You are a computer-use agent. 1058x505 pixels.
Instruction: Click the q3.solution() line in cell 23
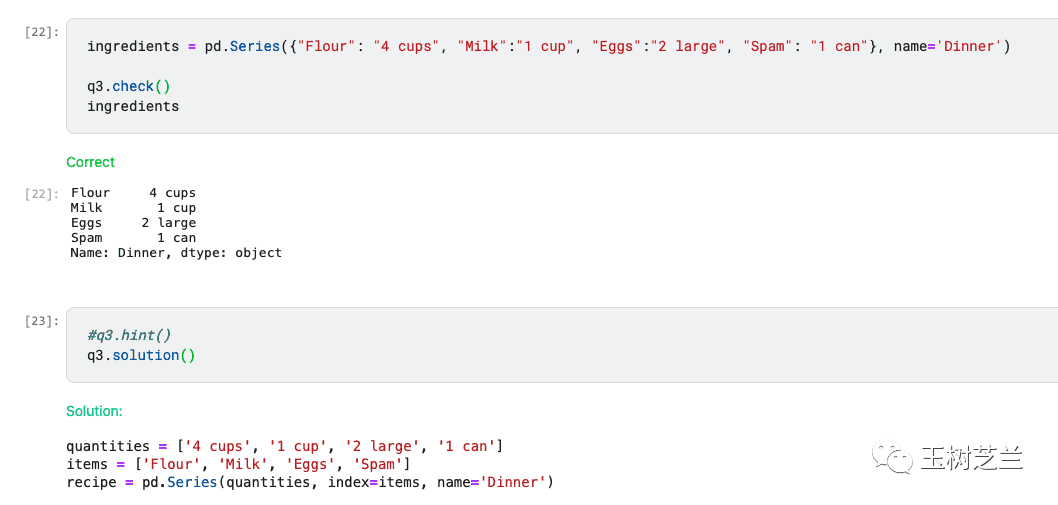pyautogui.click(x=141, y=355)
